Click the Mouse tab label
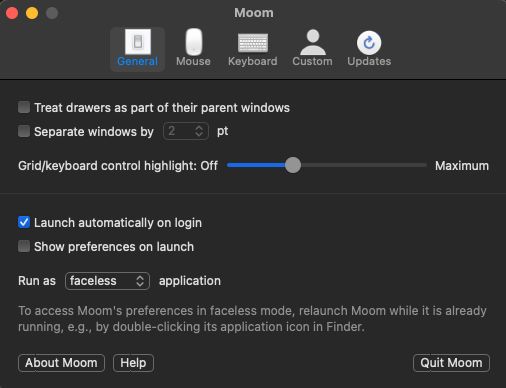 pos(193,61)
